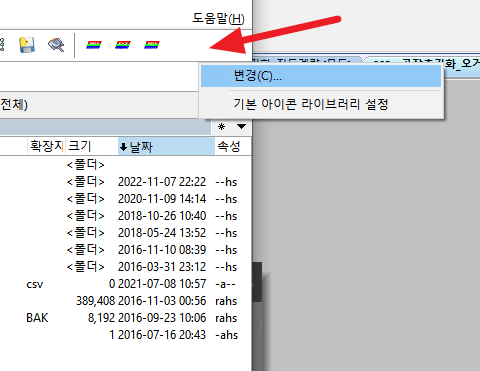Click the BAK extension in the file list

37,318
